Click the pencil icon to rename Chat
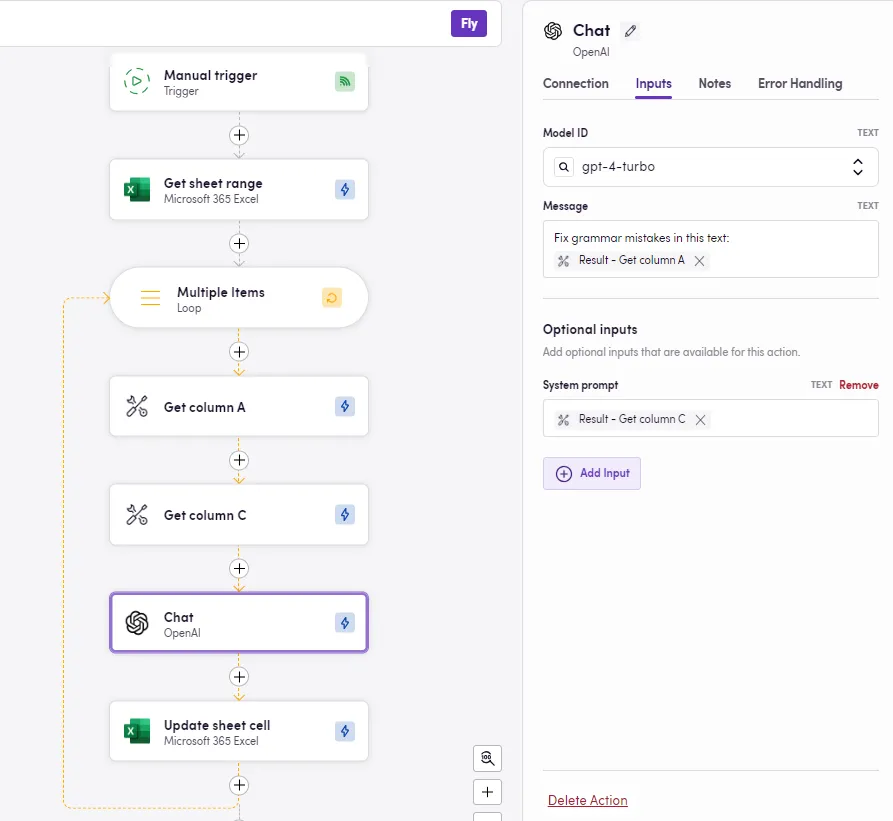893x821 pixels. point(629,31)
